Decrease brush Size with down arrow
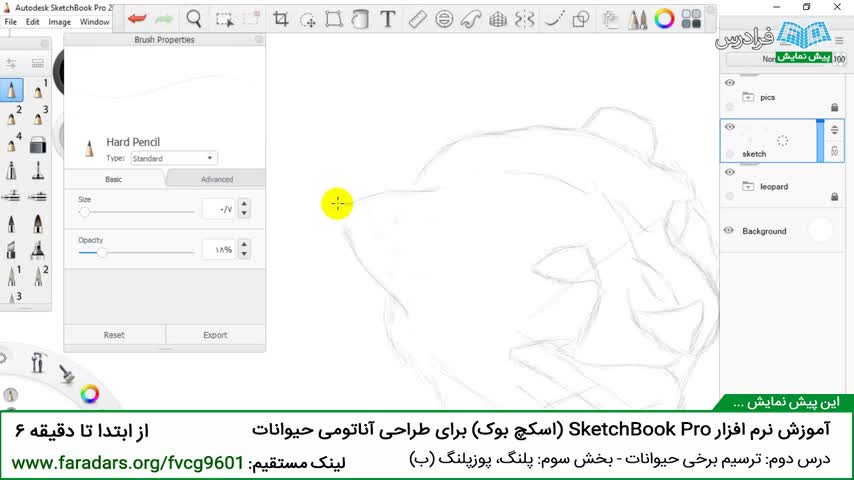The height and width of the screenshot is (480, 854). point(244,214)
